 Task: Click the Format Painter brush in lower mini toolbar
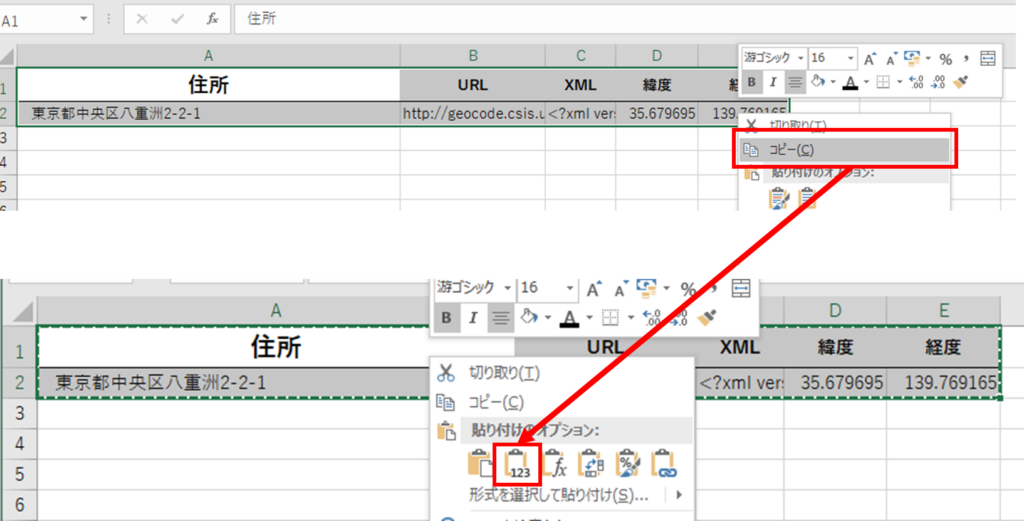pos(708,318)
